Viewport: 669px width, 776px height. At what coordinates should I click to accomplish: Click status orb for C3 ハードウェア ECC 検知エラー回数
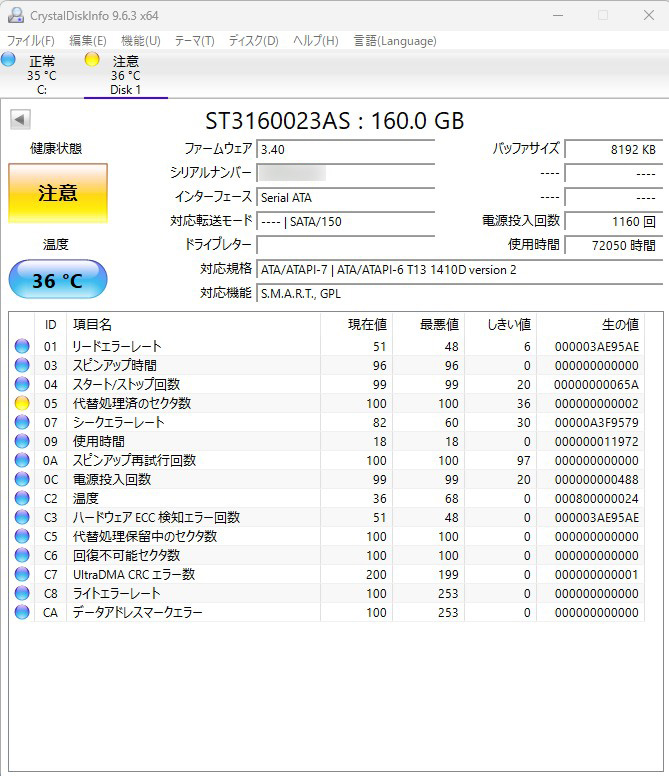point(22,517)
